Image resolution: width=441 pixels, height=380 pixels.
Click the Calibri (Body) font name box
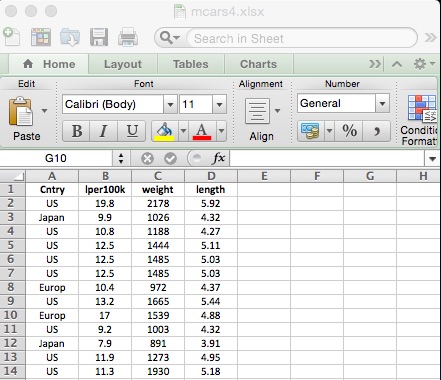point(113,104)
